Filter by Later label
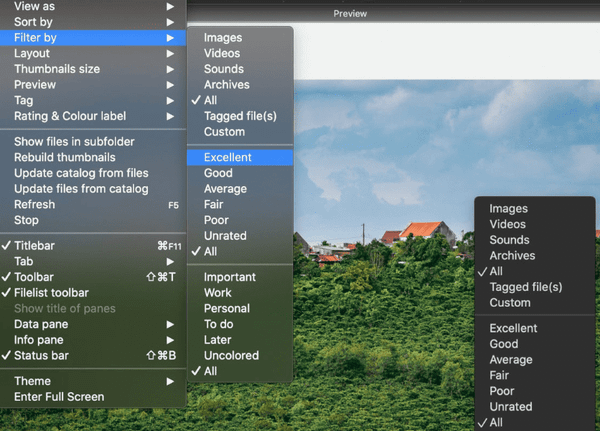This screenshot has height=431, width=600. (240, 340)
